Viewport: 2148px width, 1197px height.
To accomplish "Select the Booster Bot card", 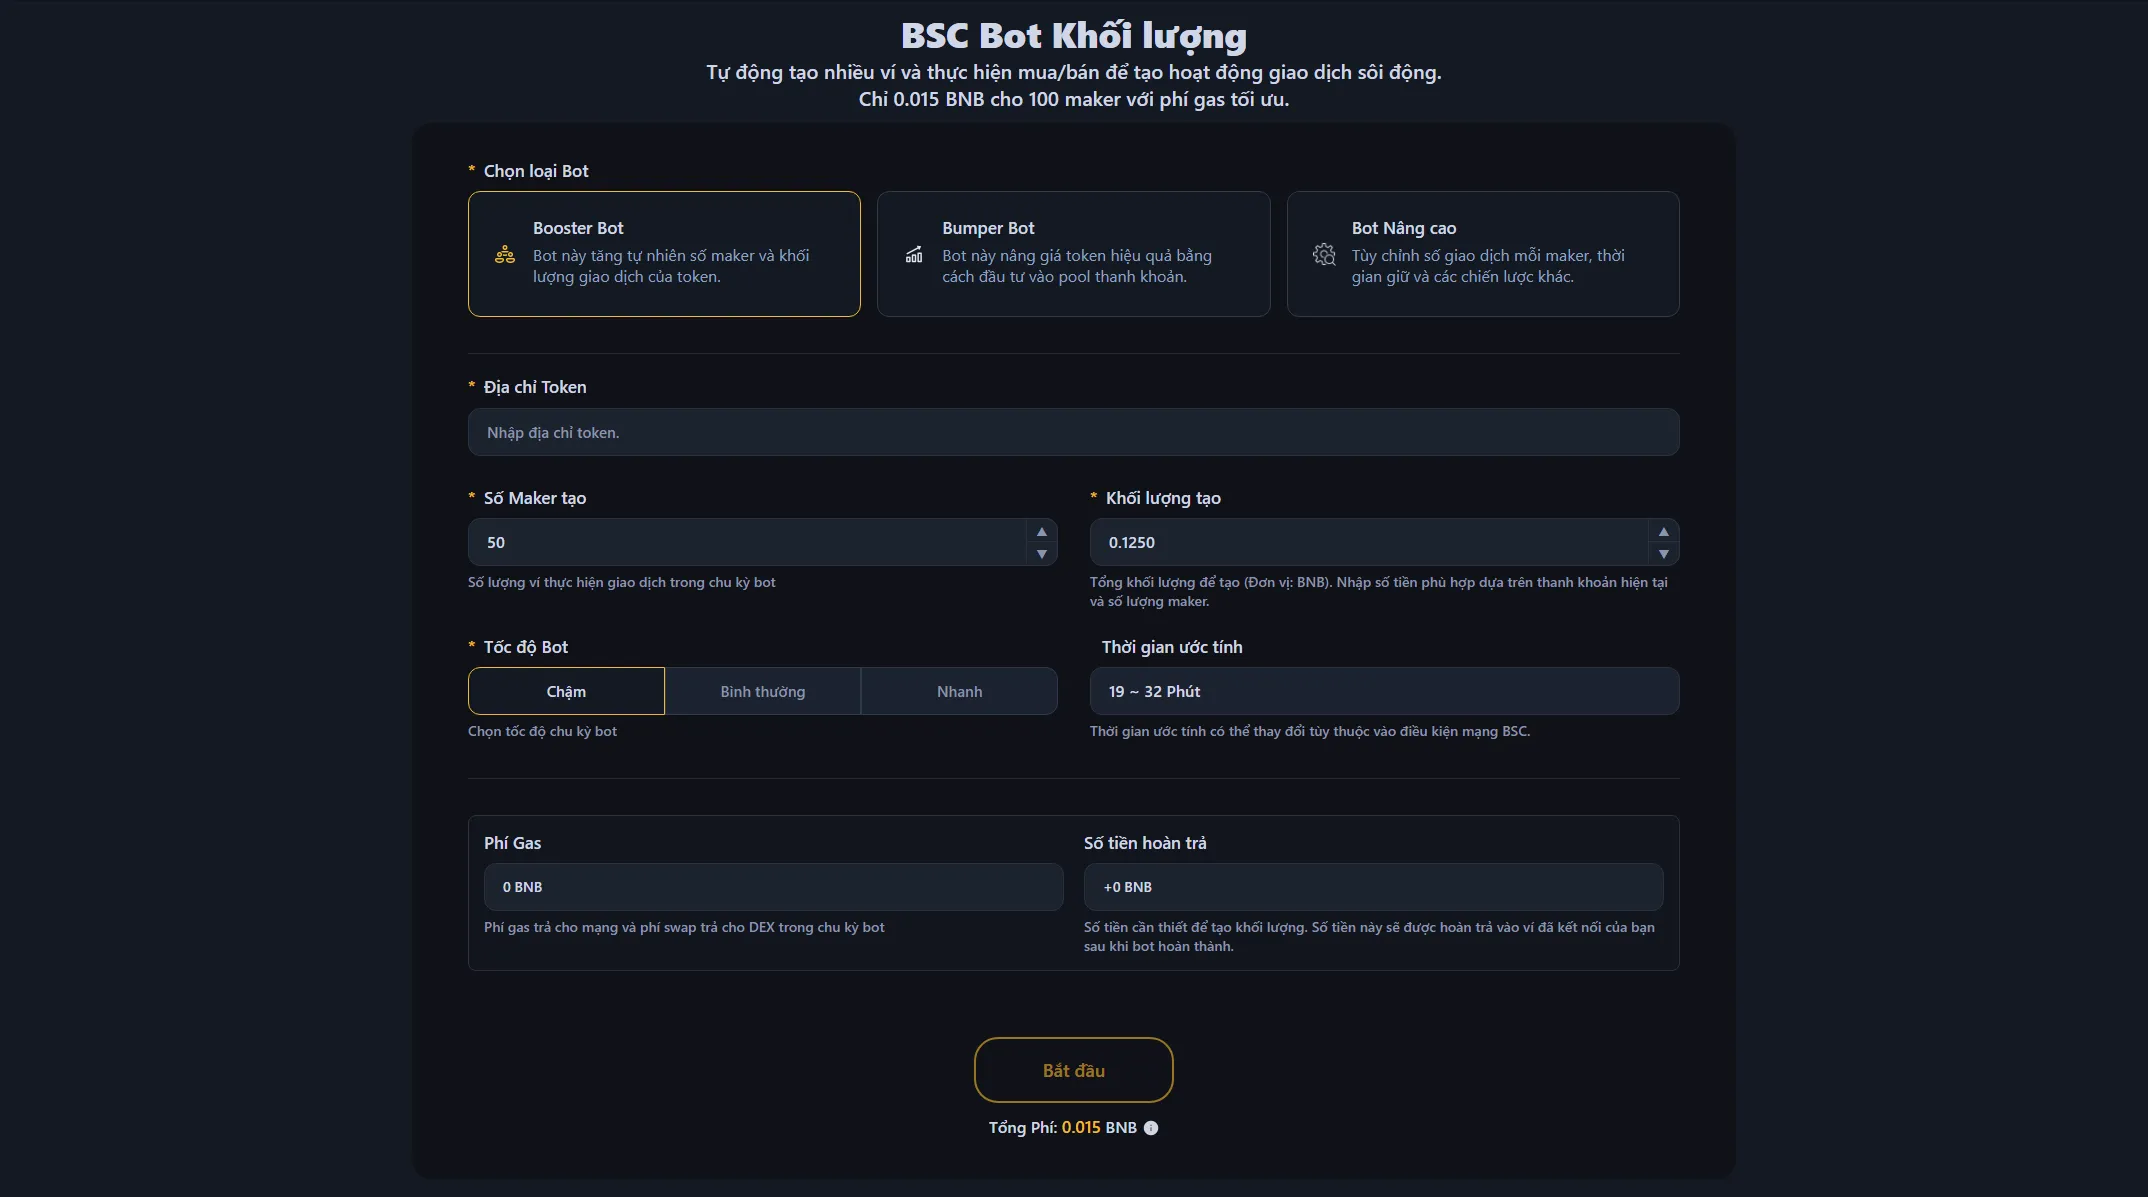I will click(664, 254).
